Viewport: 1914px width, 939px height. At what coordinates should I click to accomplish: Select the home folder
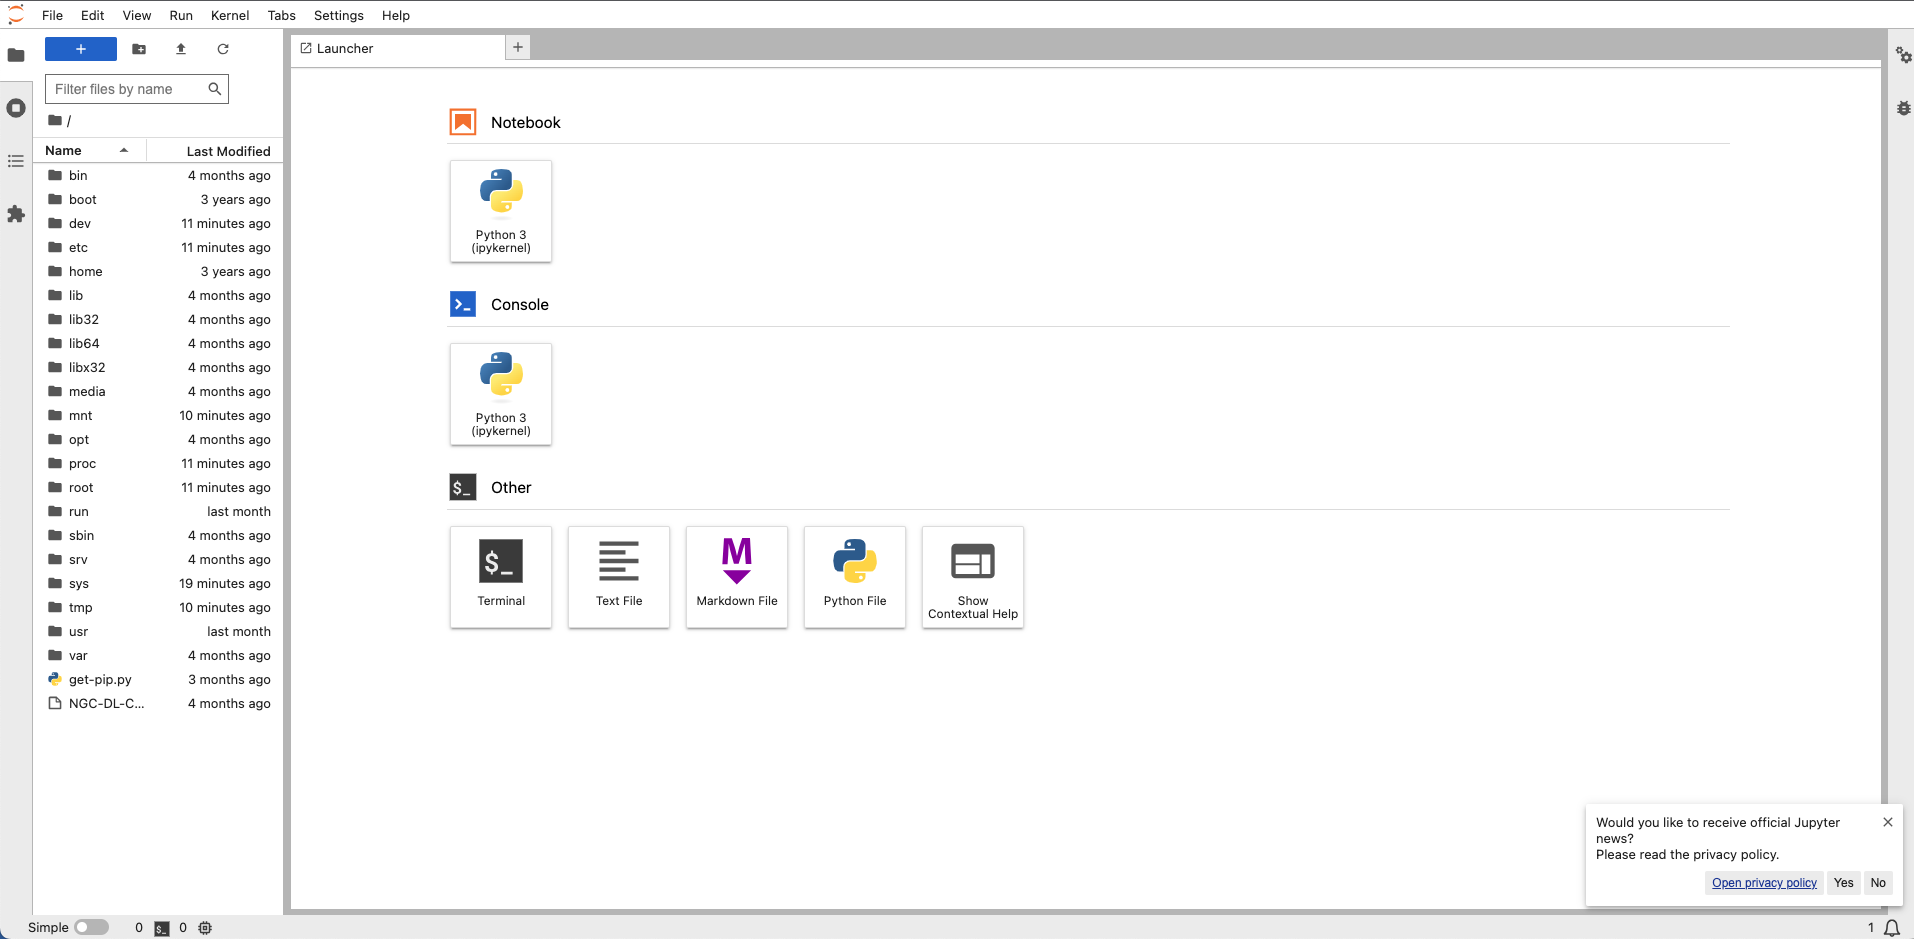click(159, 271)
